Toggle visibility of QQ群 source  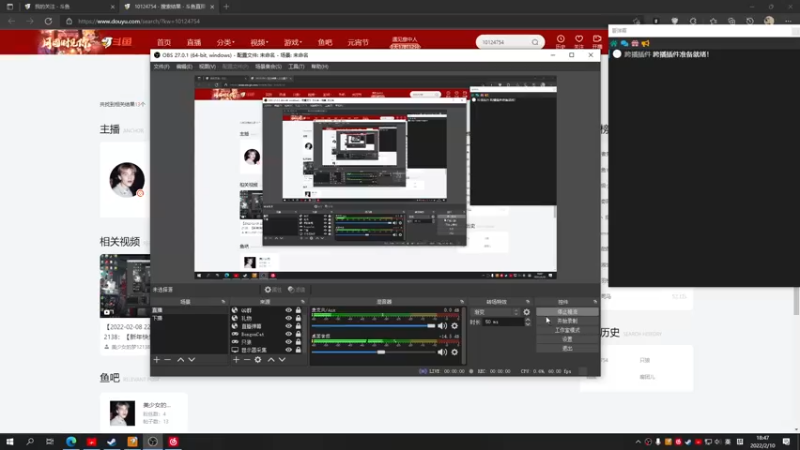[x=289, y=310]
